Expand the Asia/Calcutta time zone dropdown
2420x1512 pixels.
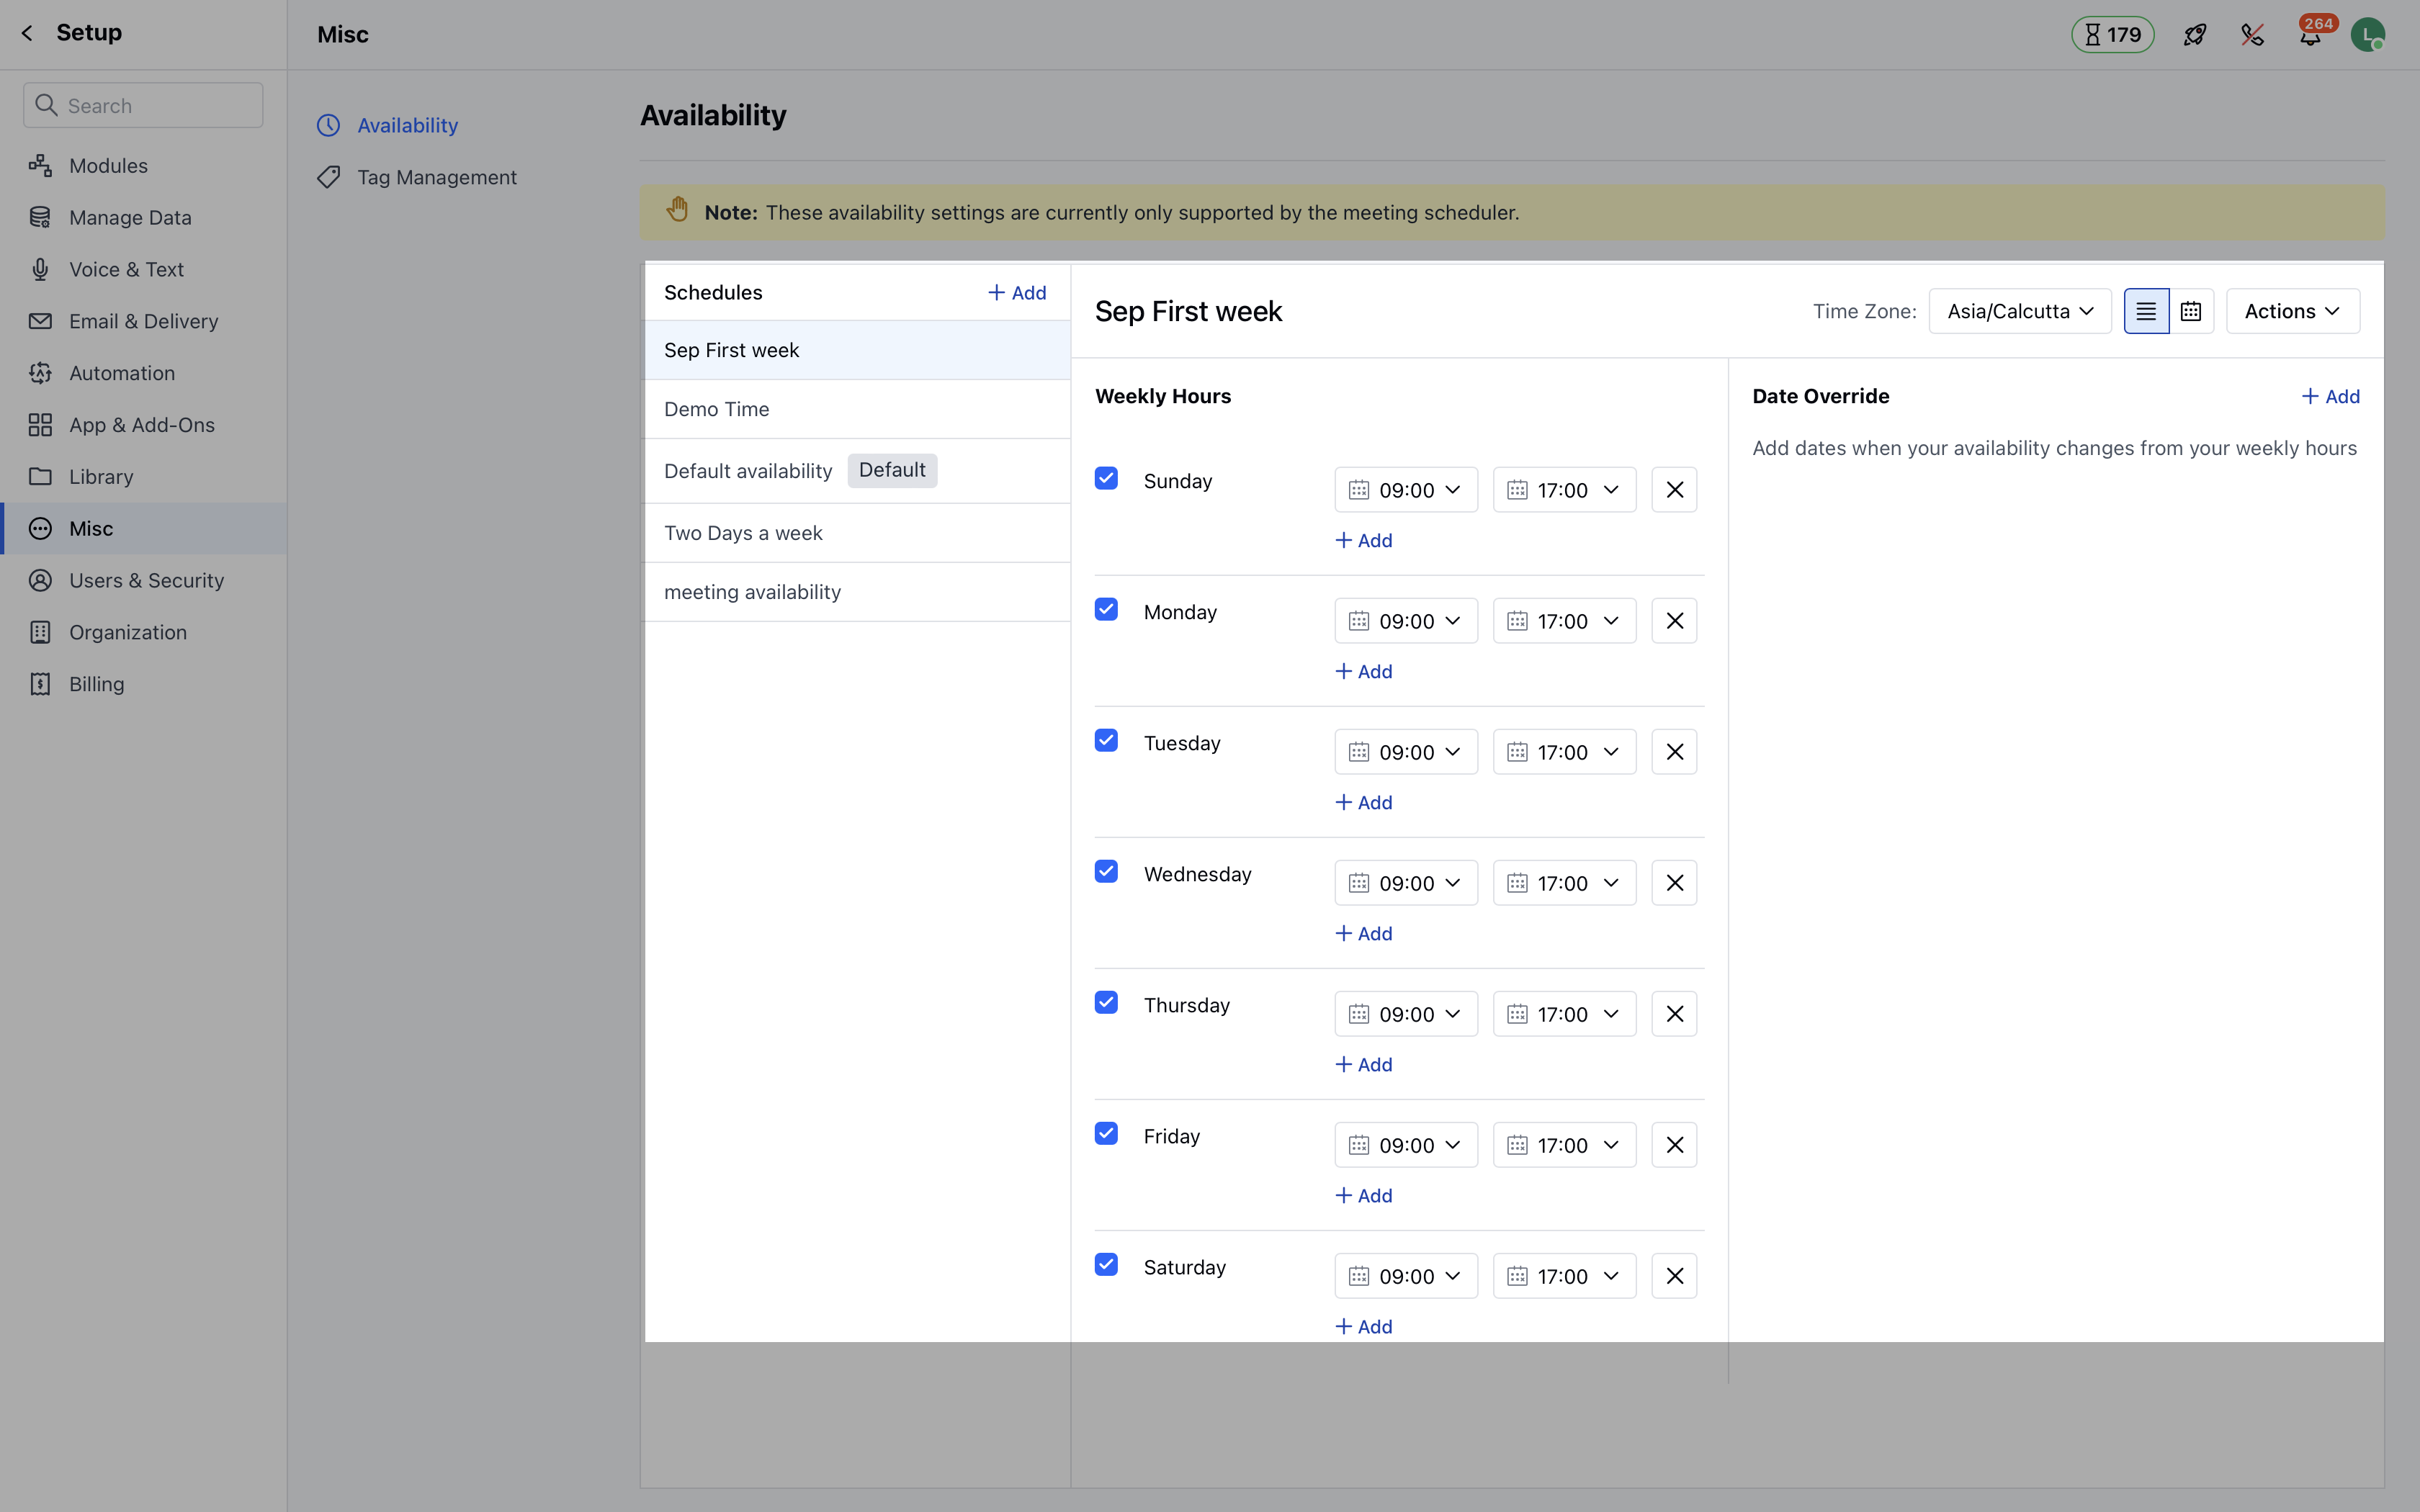coord(2019,311)
